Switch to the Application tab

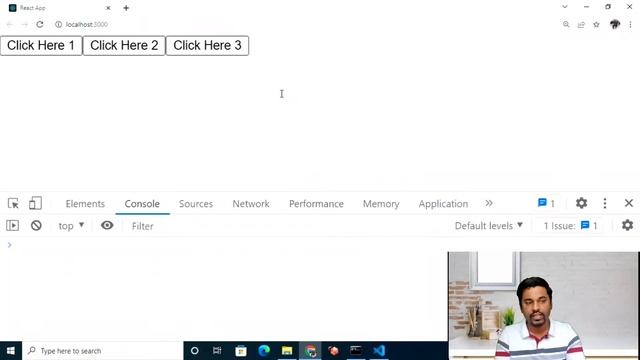click(443, 204)
